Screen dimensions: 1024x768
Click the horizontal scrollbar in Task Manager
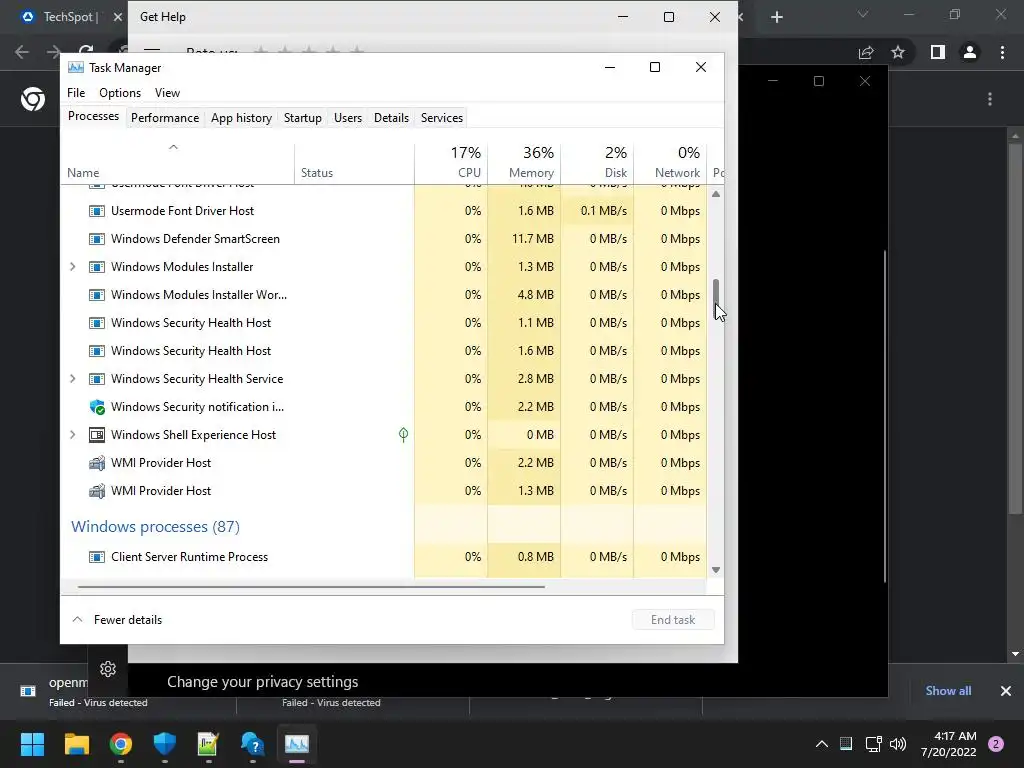click(311, 586)
